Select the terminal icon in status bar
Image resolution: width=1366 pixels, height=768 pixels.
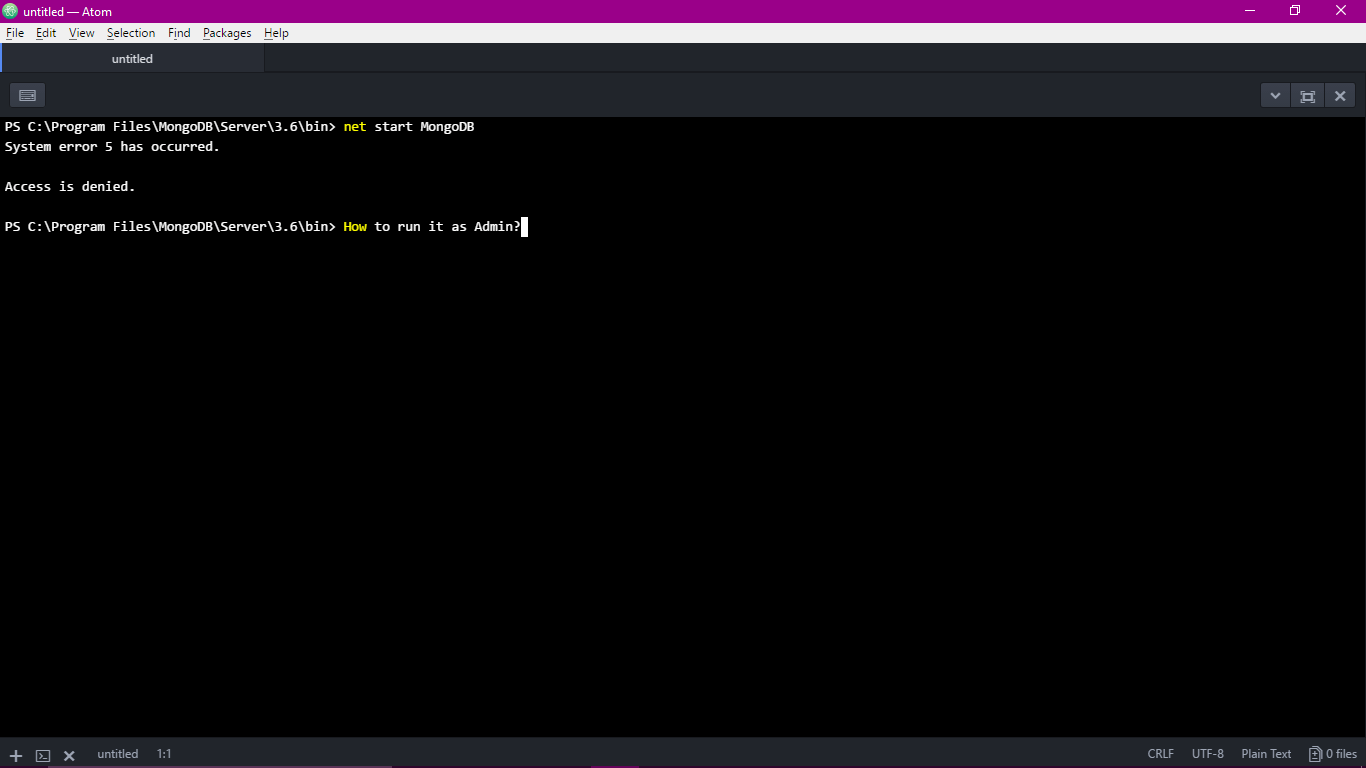coord(43,755)
